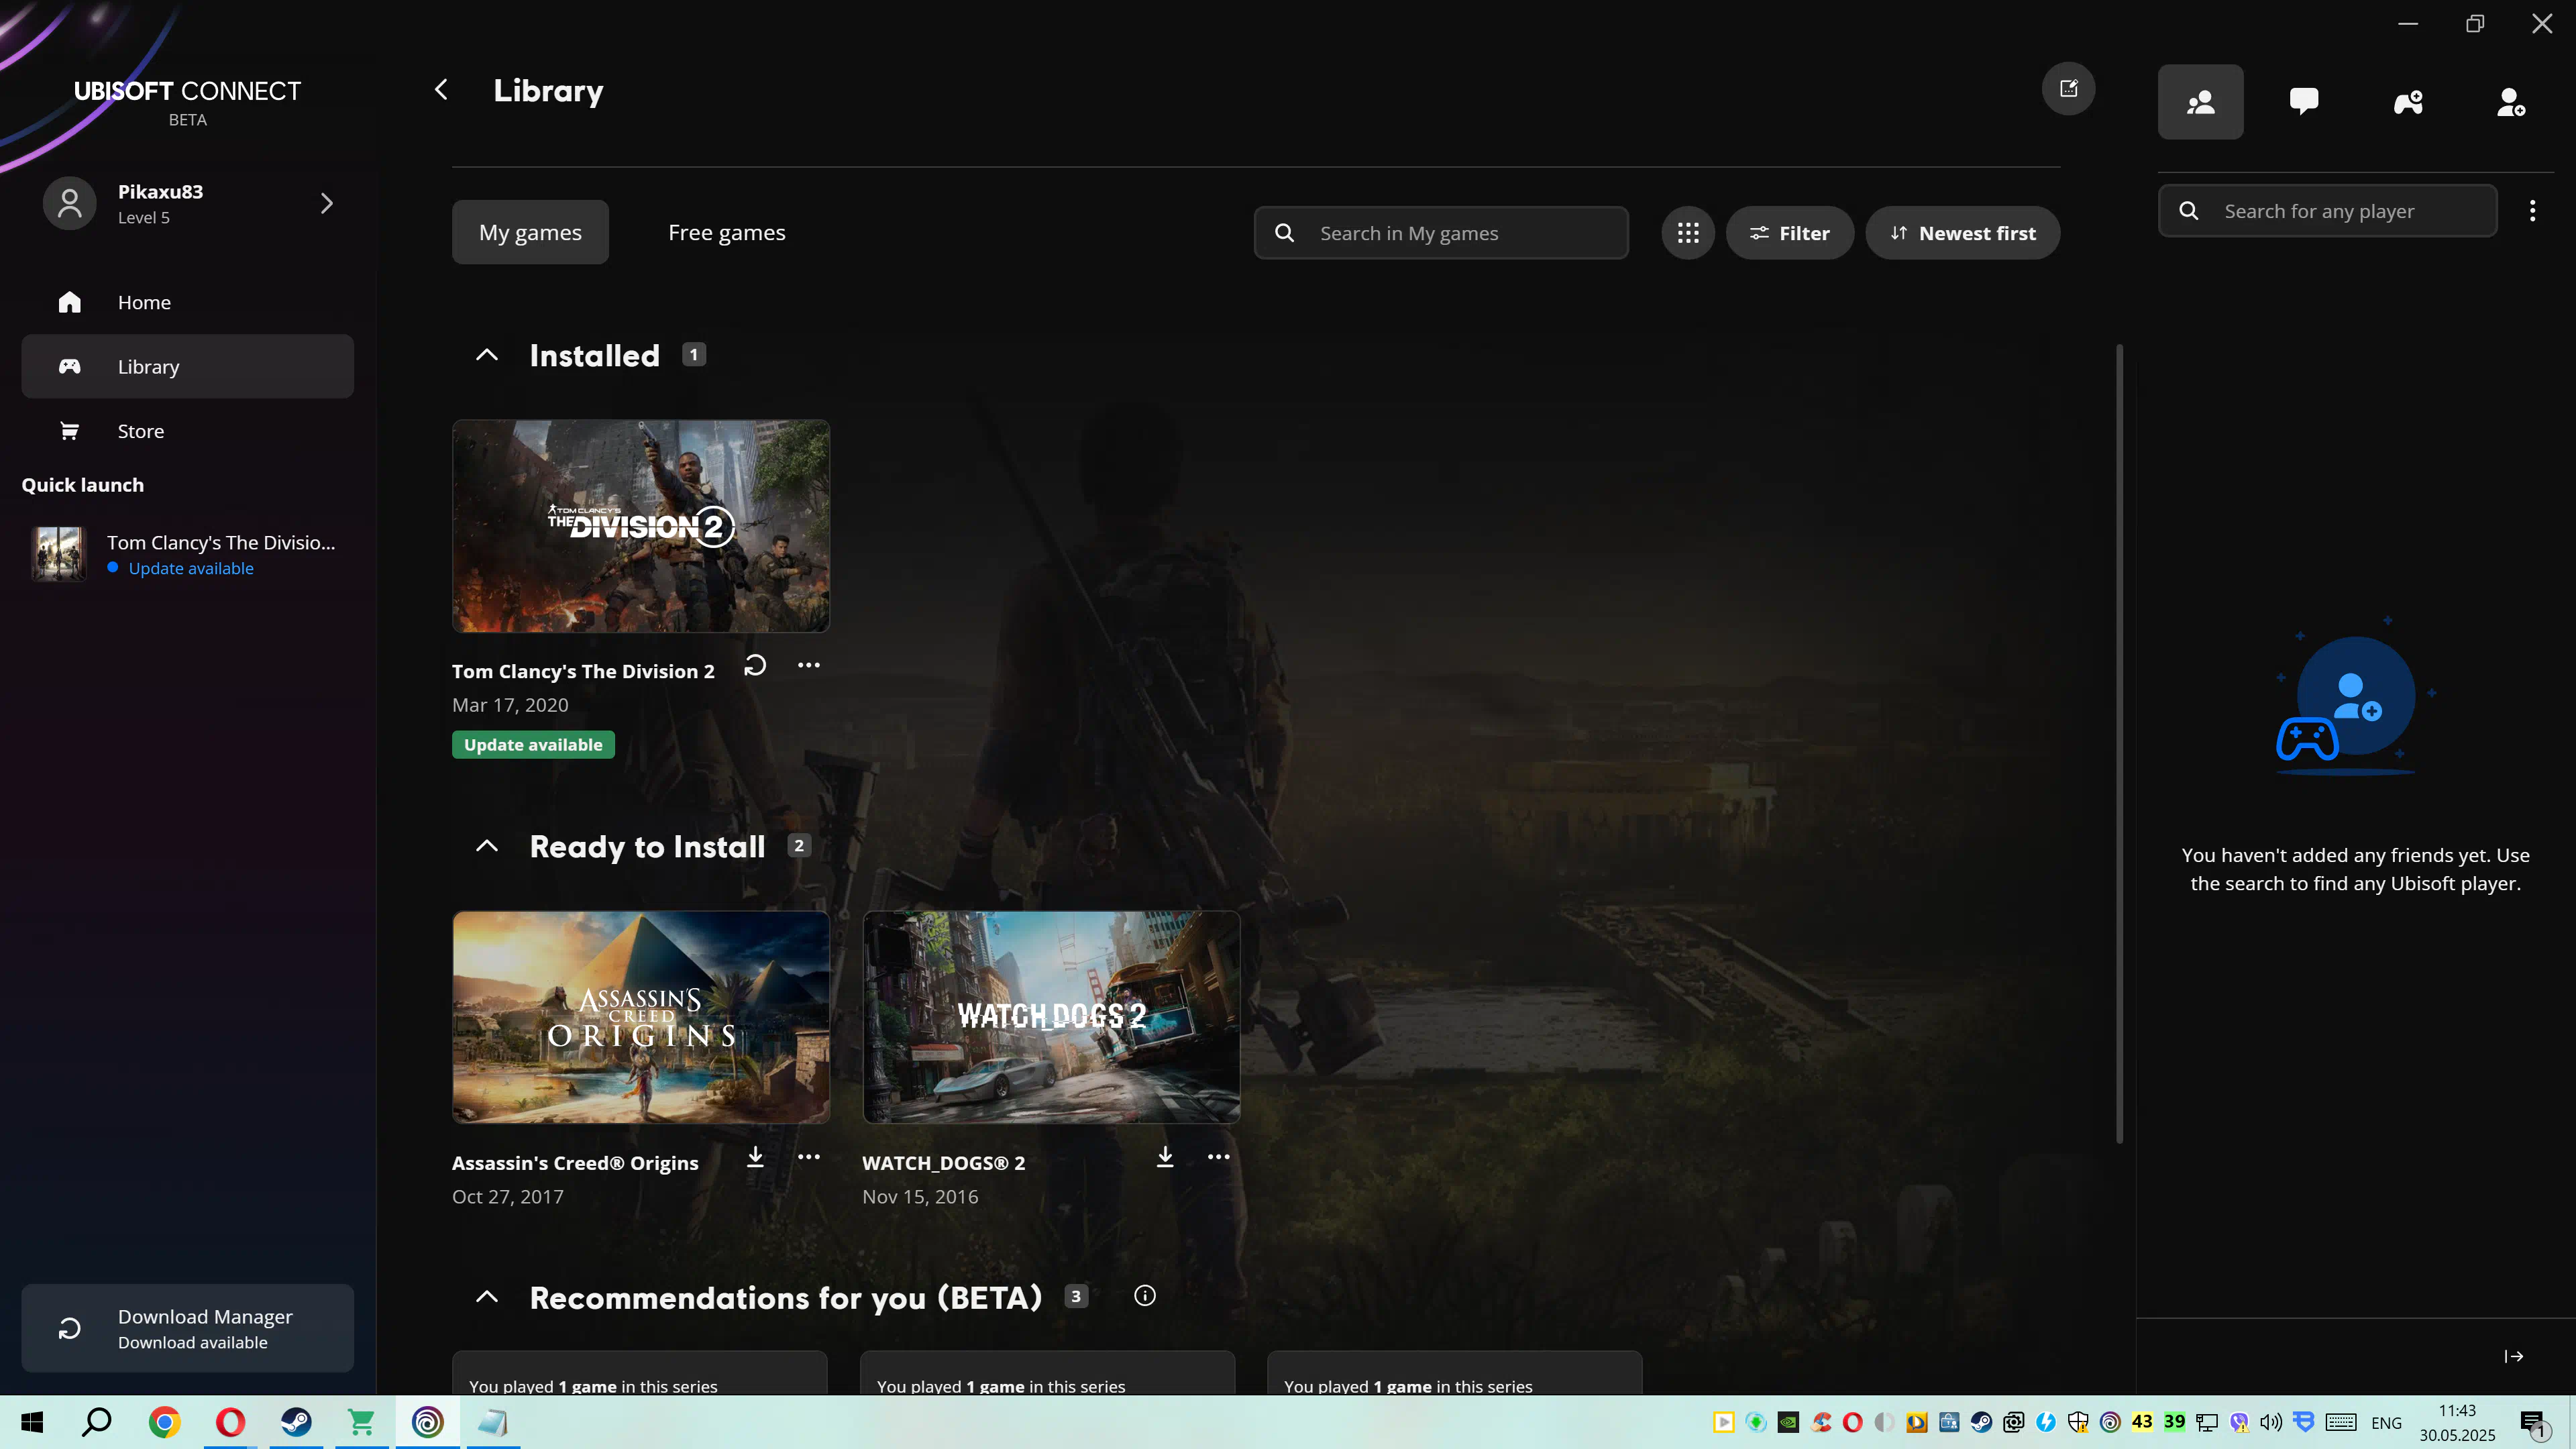
Task: Open the Download Manager
Action: 187,1328
